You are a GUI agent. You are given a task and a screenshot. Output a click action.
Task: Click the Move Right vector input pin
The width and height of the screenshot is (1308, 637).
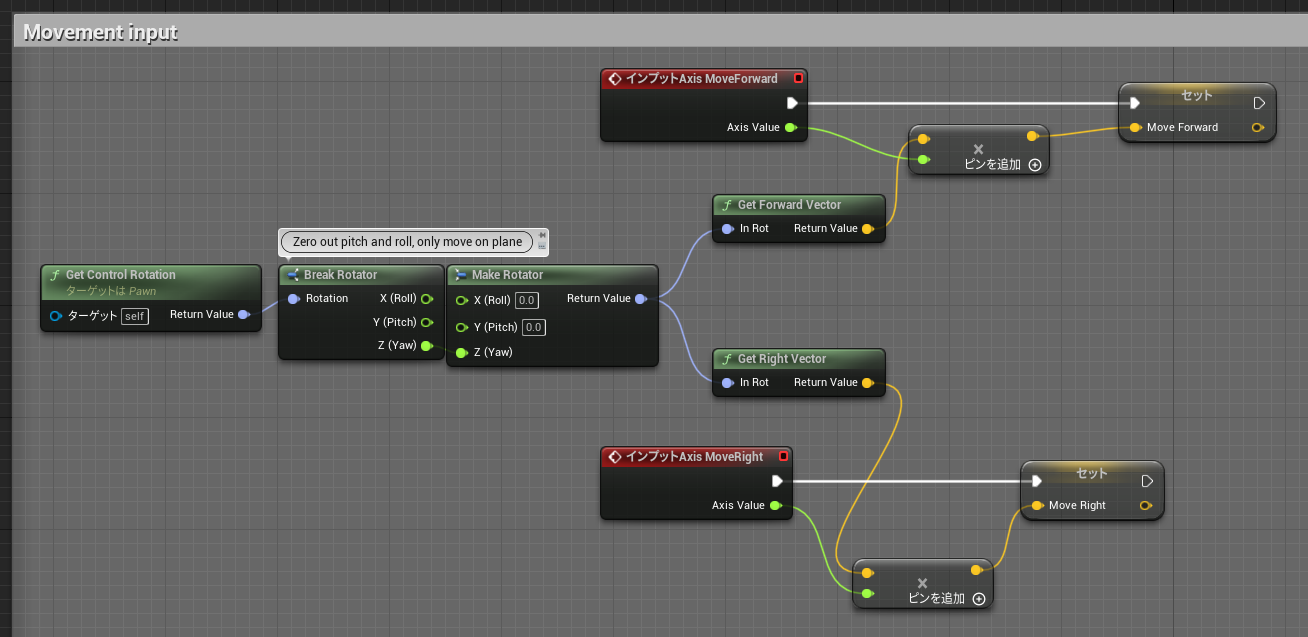tap(1037, 505)
